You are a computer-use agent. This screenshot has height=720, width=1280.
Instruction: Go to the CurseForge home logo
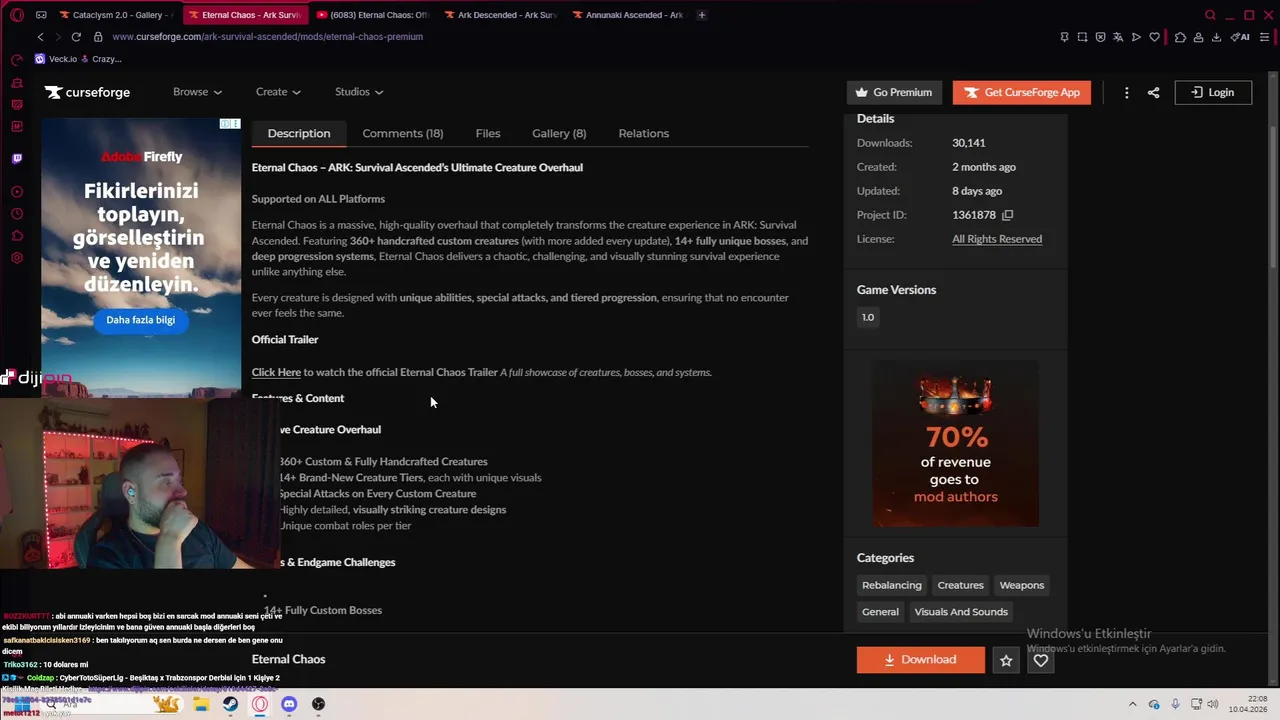(87, 92)
